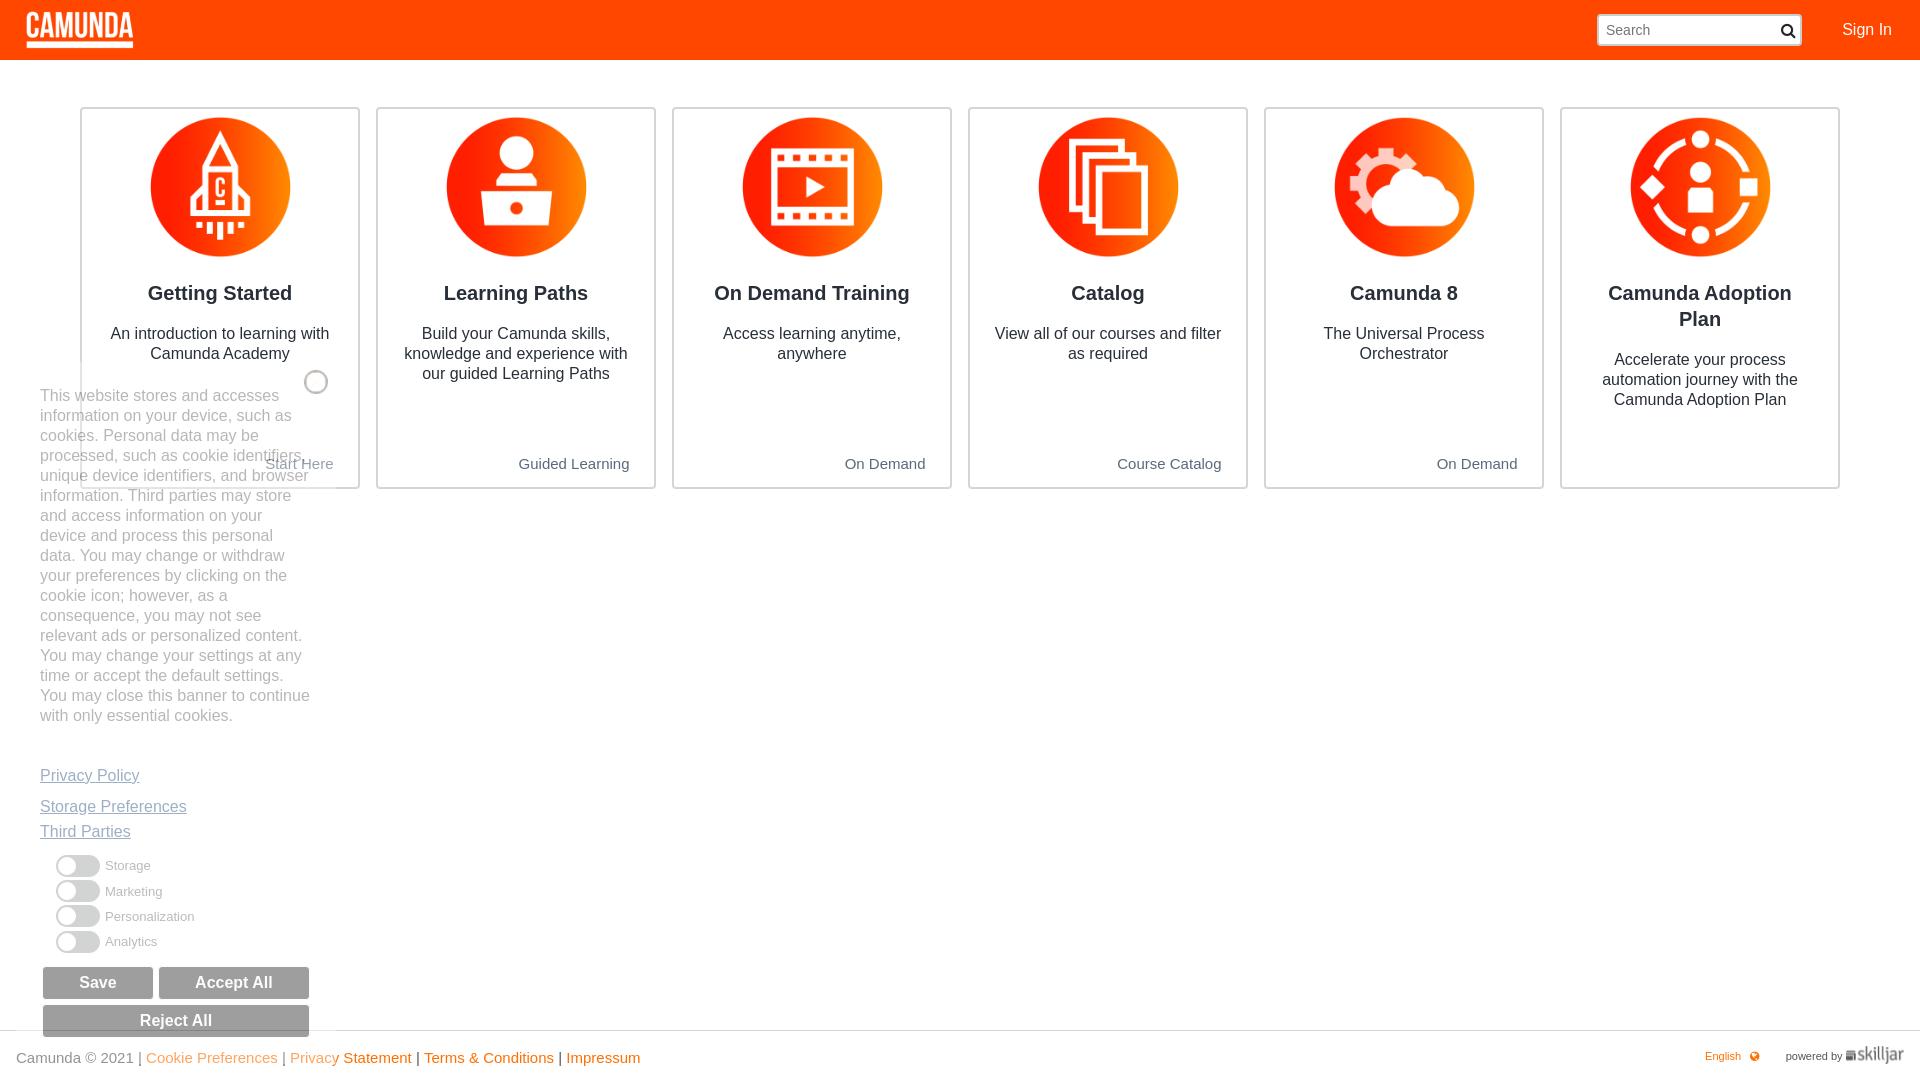Toggle the Storage cookie switch
Screen dimensions: 1920x1080
(x=78, y=866)
